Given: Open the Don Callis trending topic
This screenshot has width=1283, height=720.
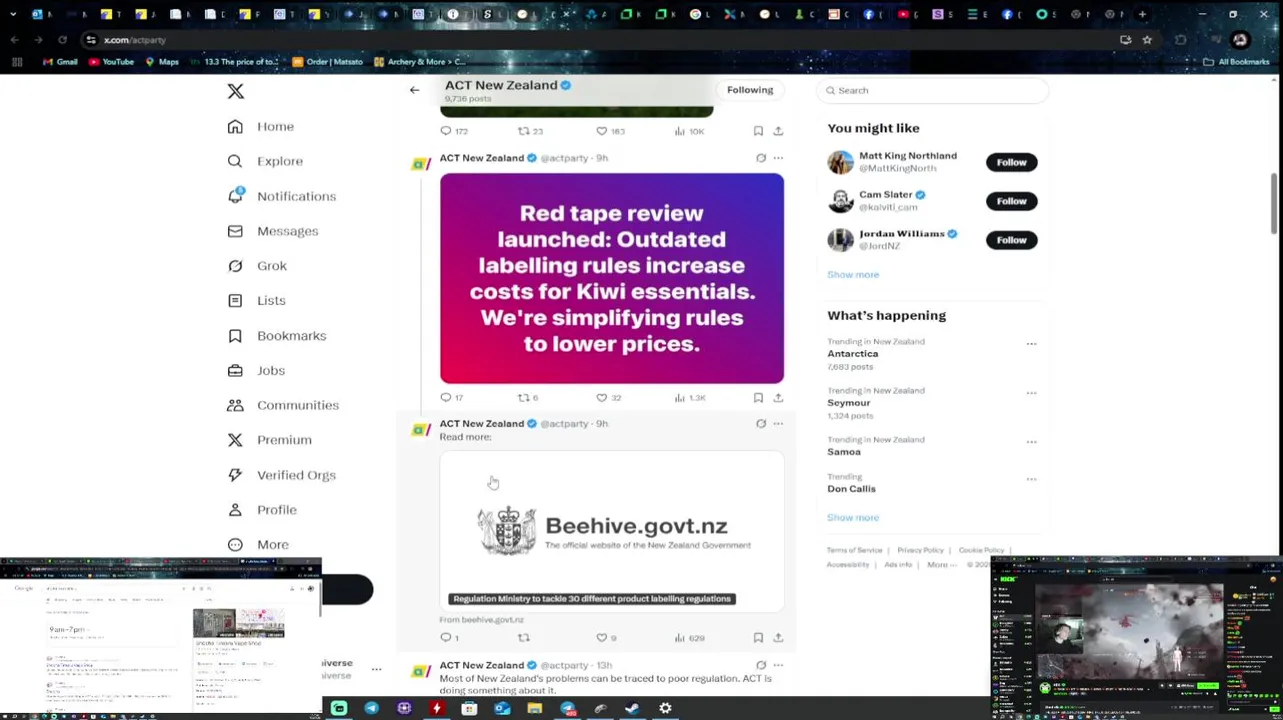Looking at the screenshot, I should click(x=851, y=489).
